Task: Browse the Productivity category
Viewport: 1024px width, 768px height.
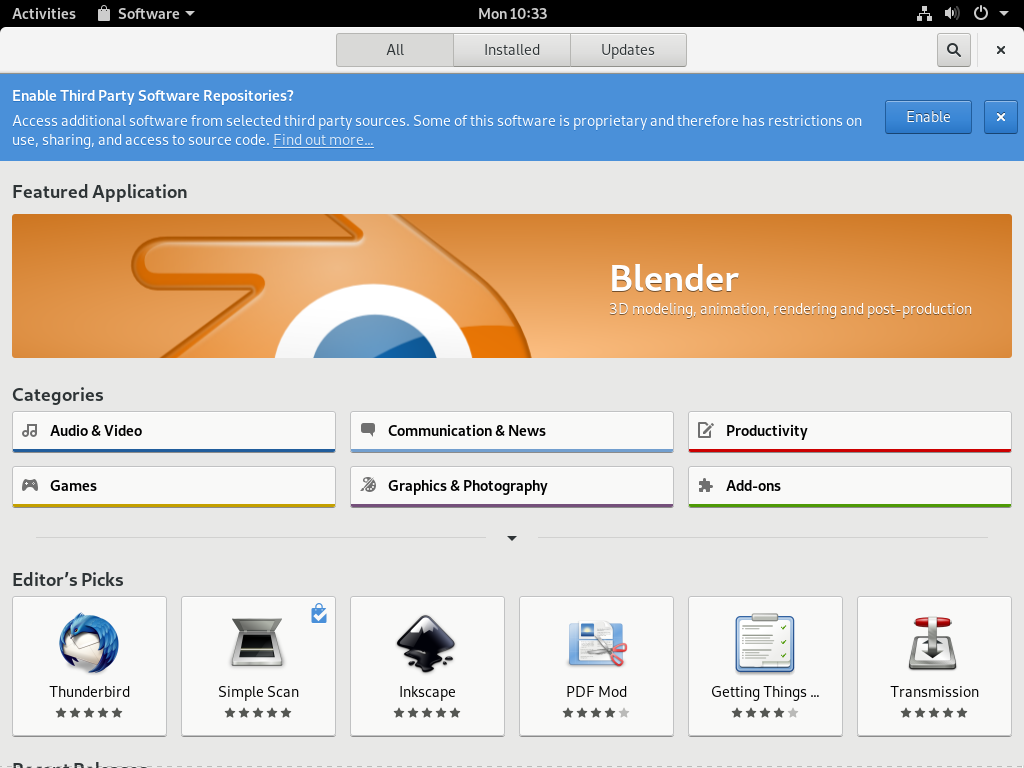Action: [850, 432]
